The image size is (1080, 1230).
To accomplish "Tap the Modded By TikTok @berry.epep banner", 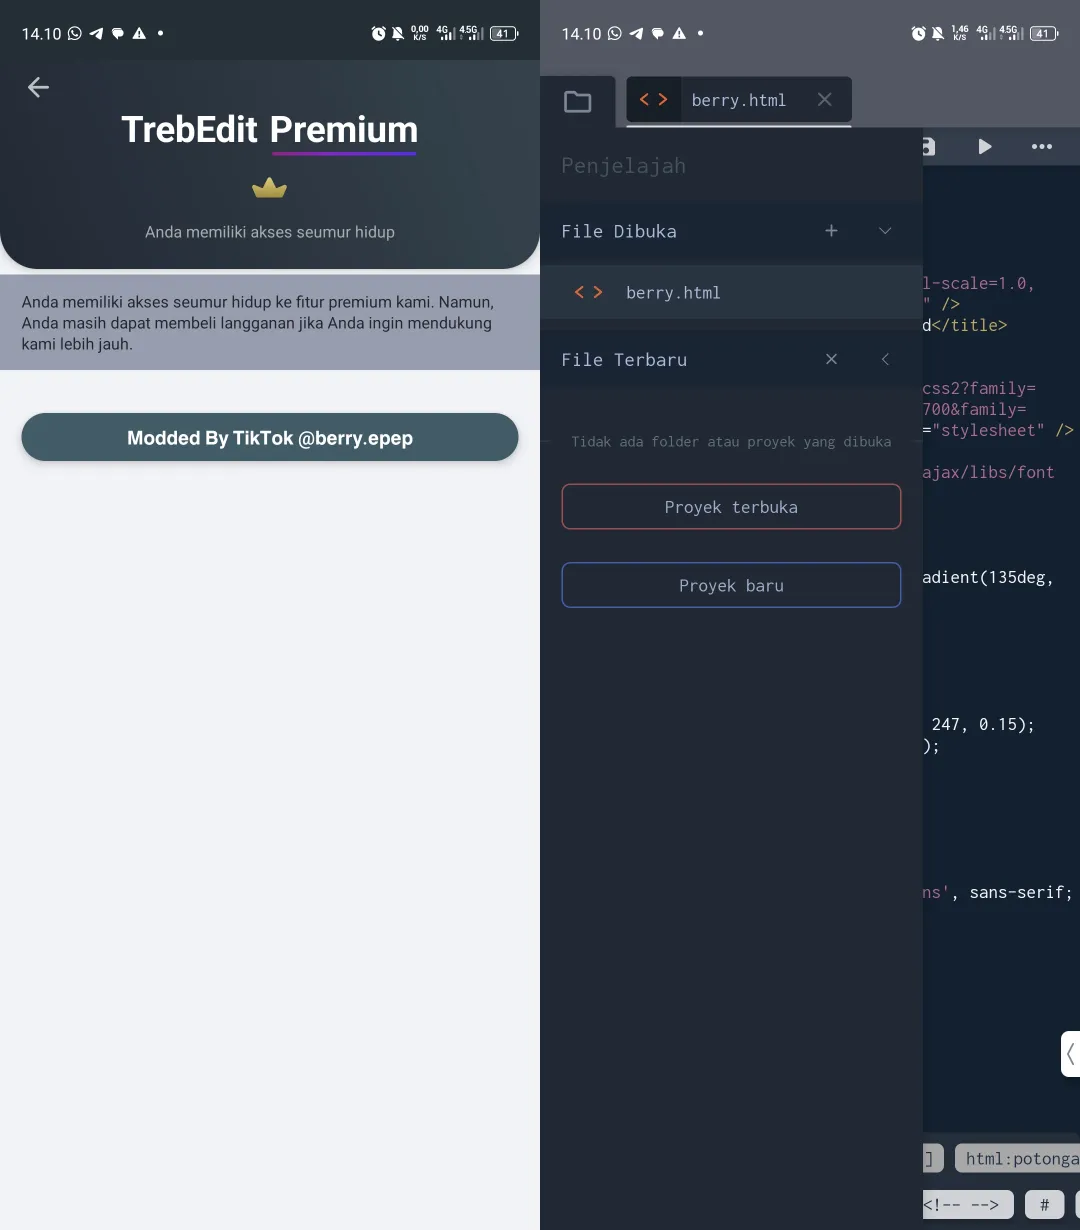I will point(269,437).
